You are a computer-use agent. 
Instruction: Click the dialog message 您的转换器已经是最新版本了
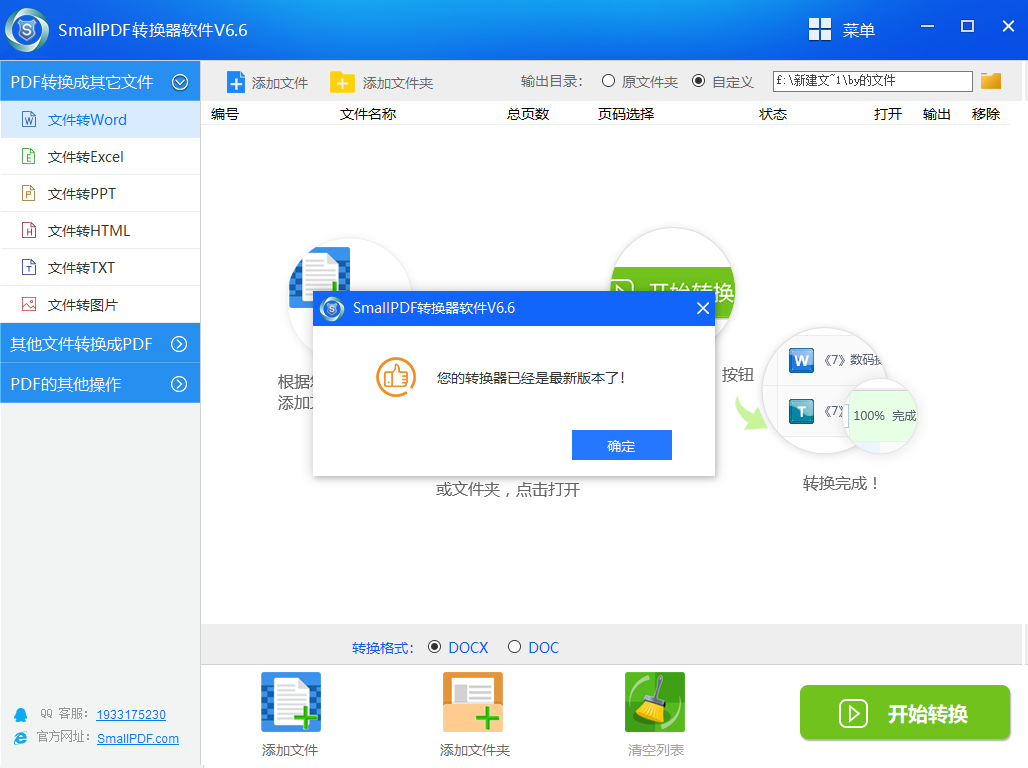(x=531, y=378)
